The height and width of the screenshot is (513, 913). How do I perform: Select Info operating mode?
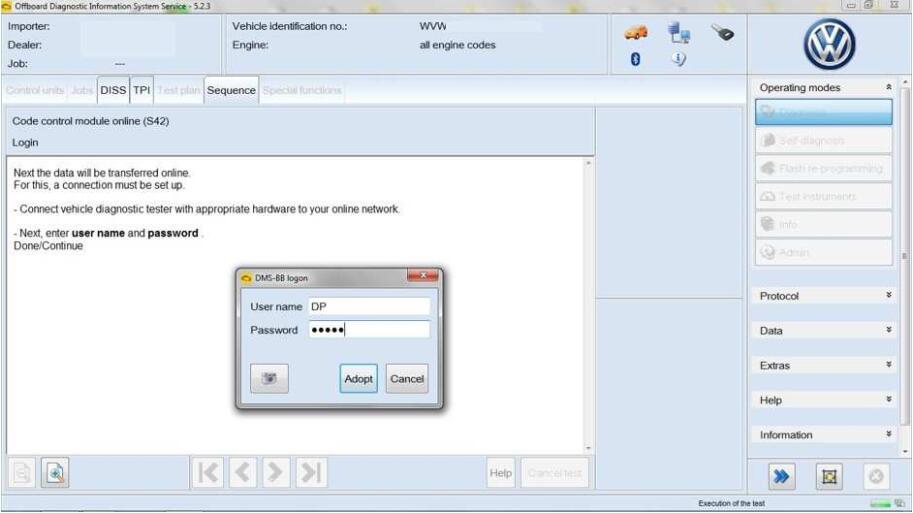pyautogui.click(x=823, y=224)
